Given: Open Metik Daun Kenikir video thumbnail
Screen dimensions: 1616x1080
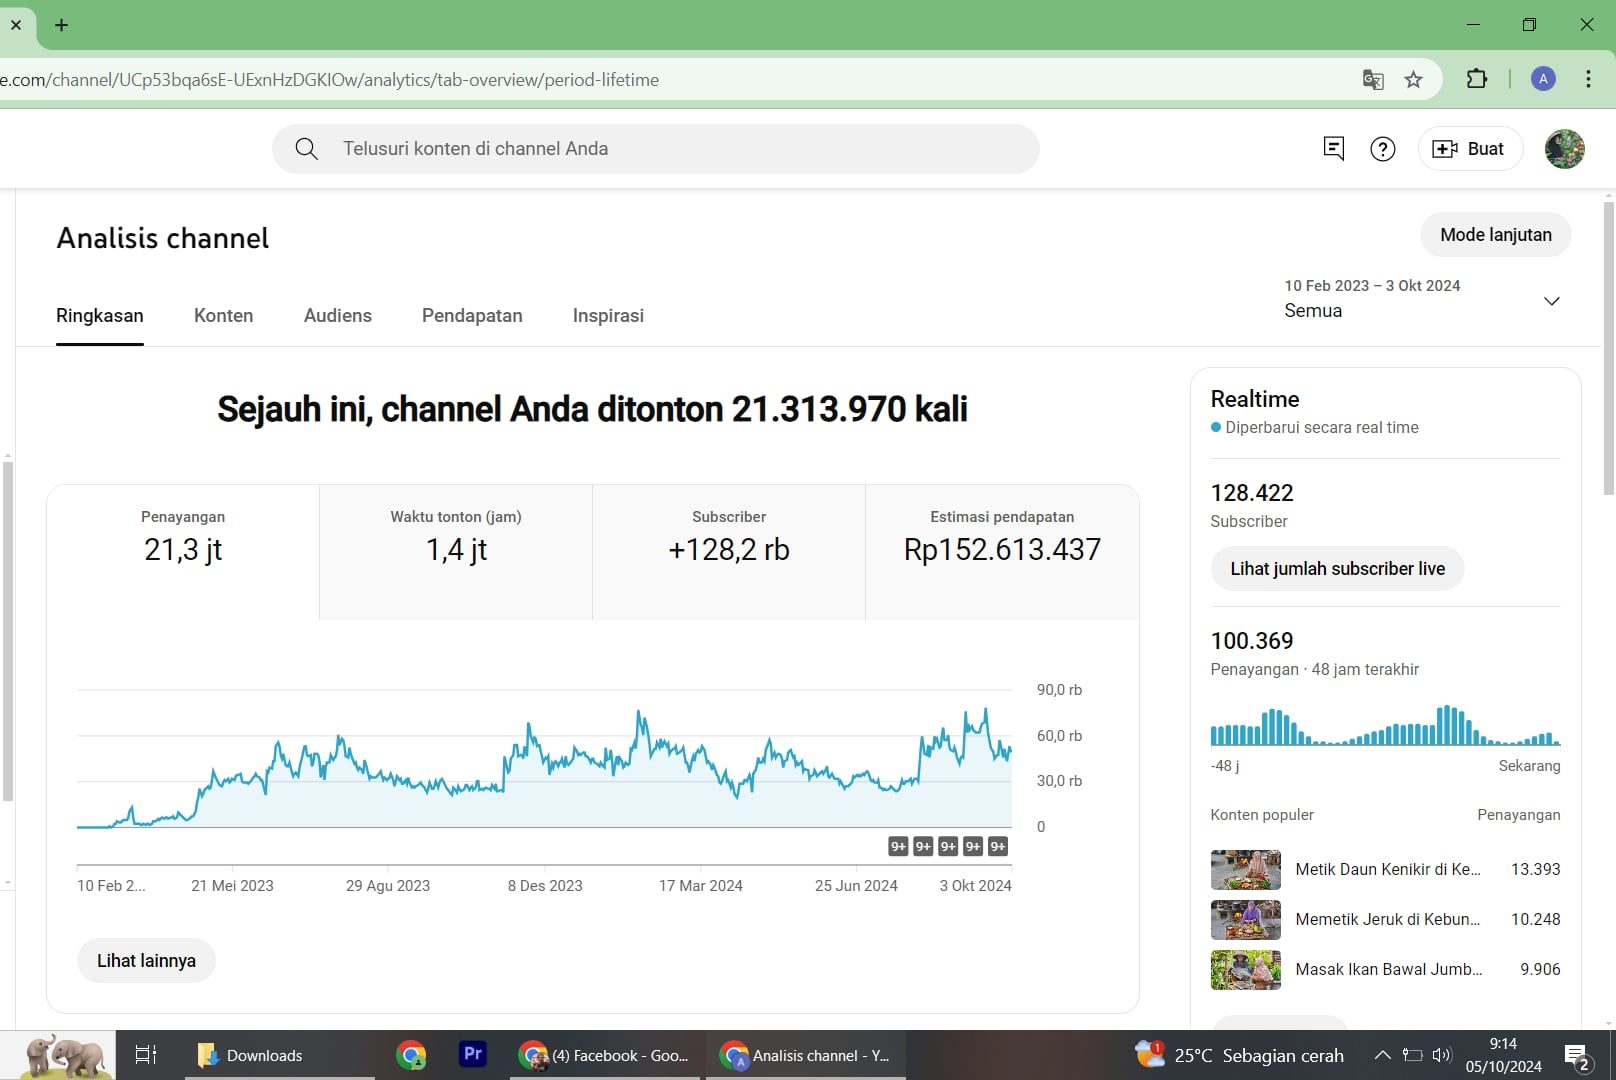Looking at the screenshot, I should point(1245,870).
